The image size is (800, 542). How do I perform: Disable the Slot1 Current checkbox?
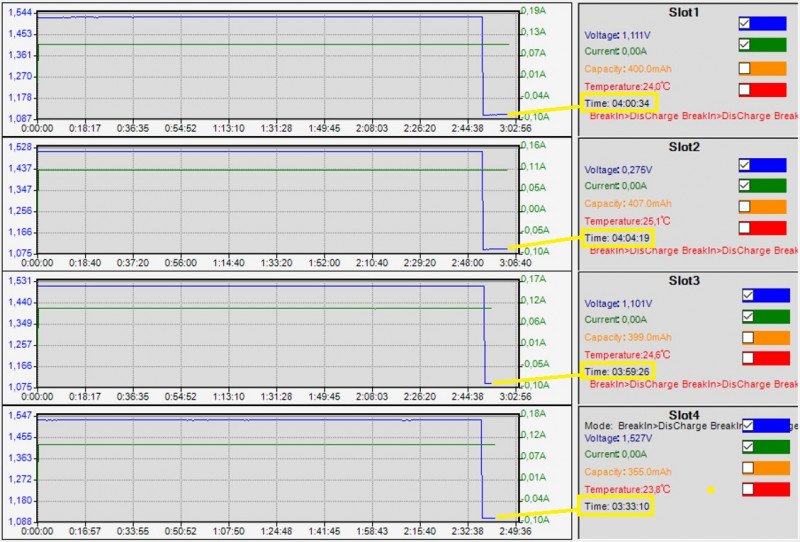tap(745, 45)
